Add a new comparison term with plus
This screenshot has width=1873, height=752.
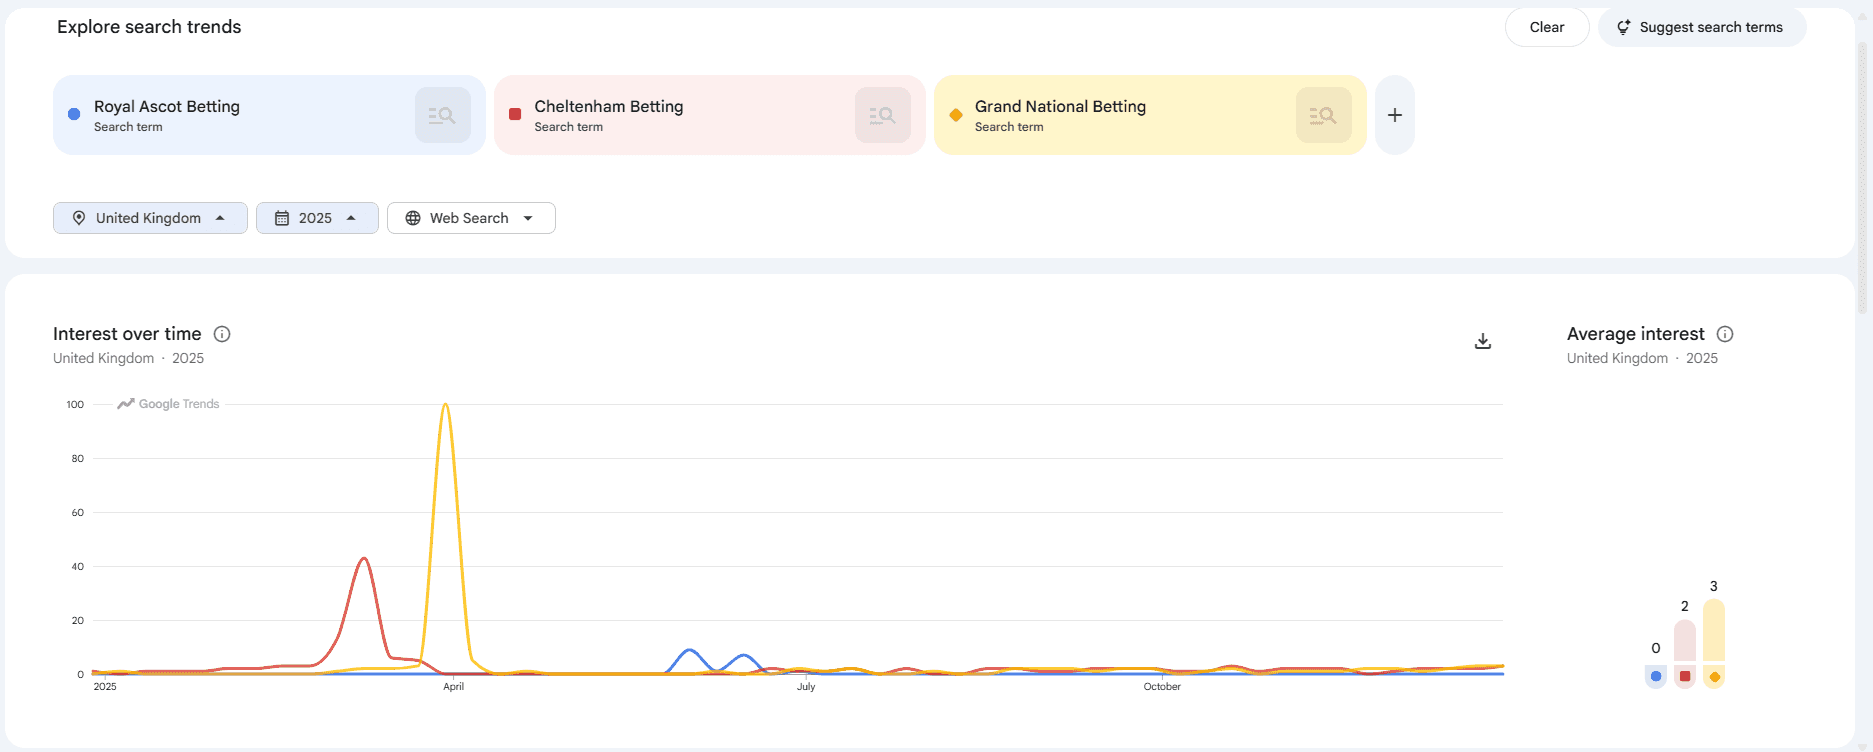tap(1394, 115)
